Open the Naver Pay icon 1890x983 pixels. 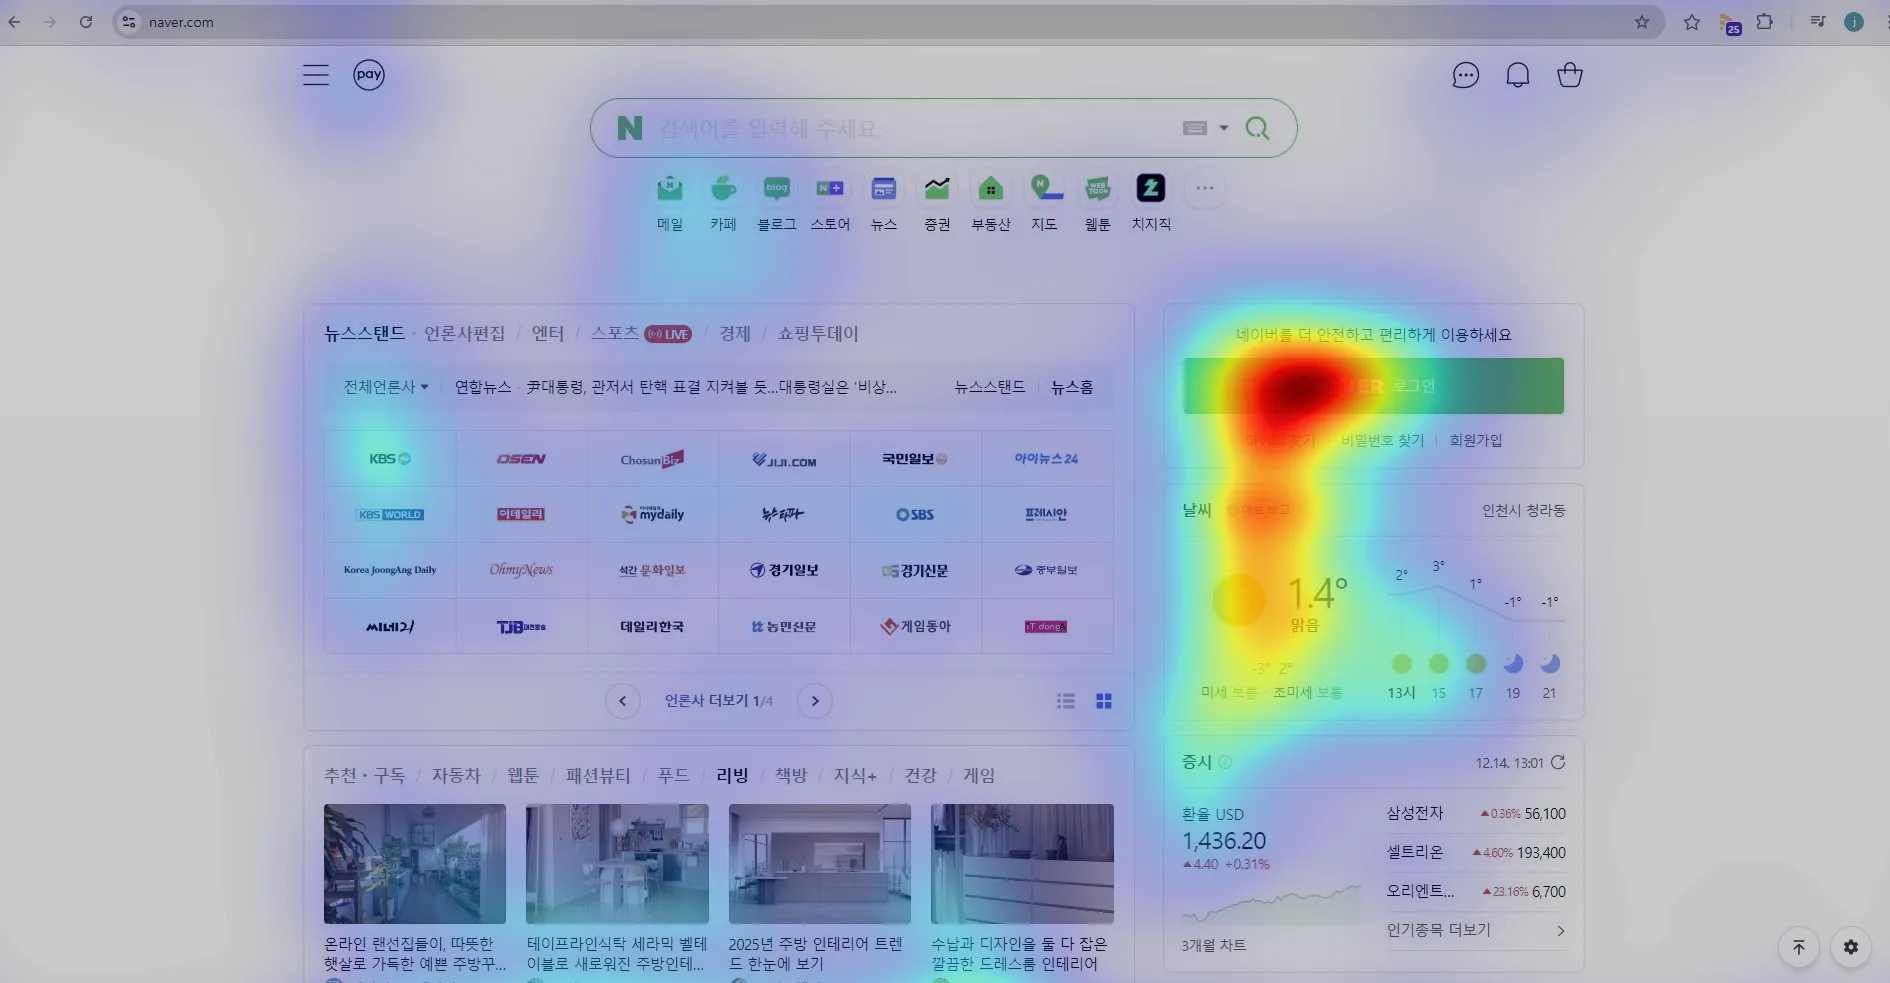coord(369,75)
